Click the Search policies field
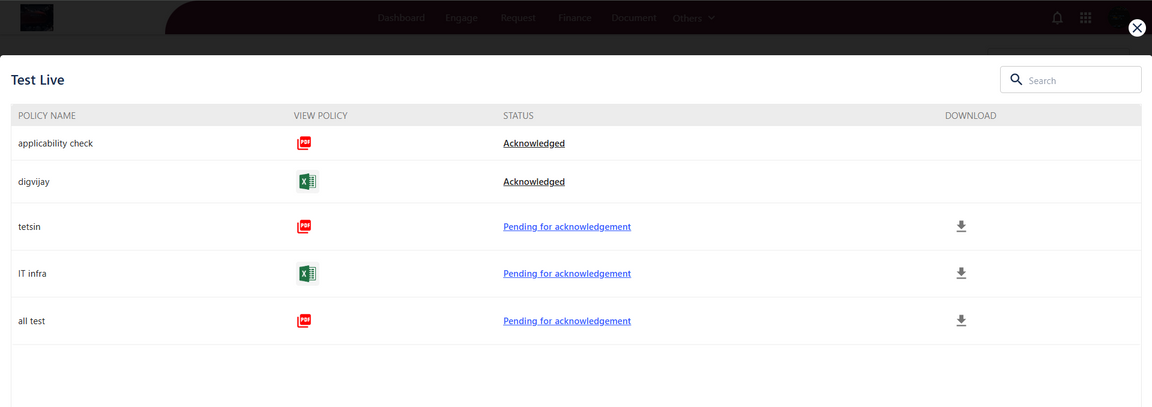 click(1080, 80)
